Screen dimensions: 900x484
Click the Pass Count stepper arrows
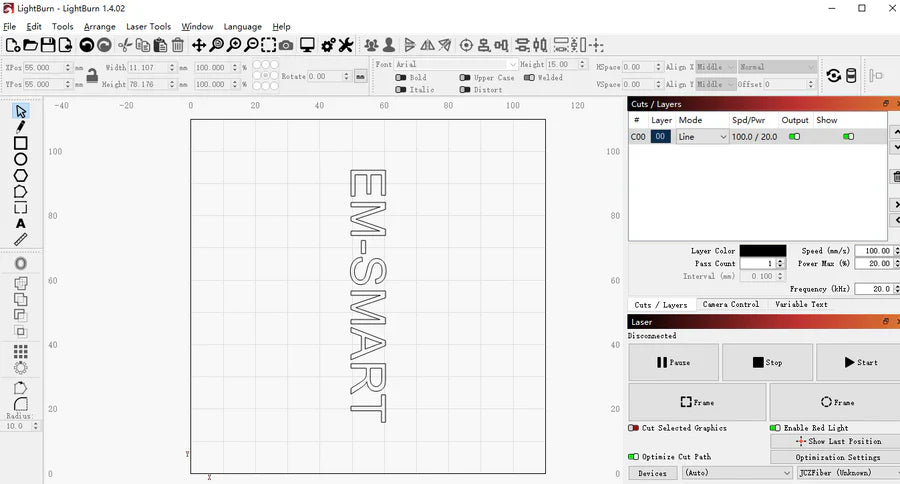pyautogui.click(x=780, y=264)
